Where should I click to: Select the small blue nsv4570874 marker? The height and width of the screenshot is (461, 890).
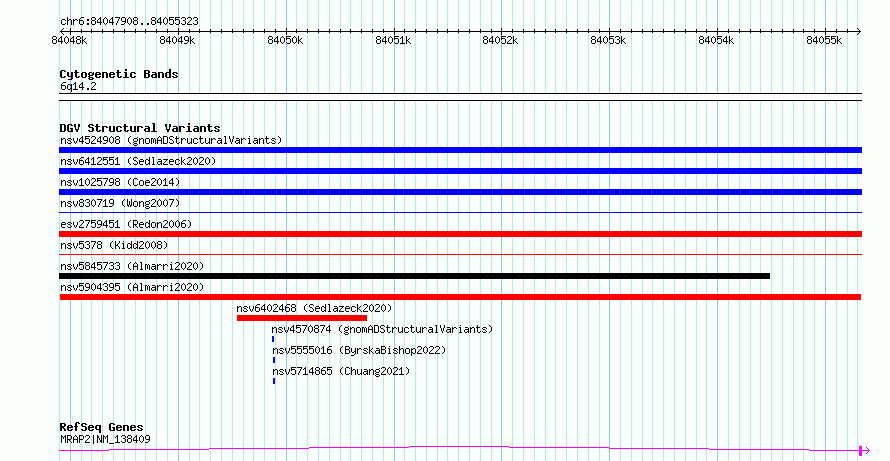(x=273, y=339)
